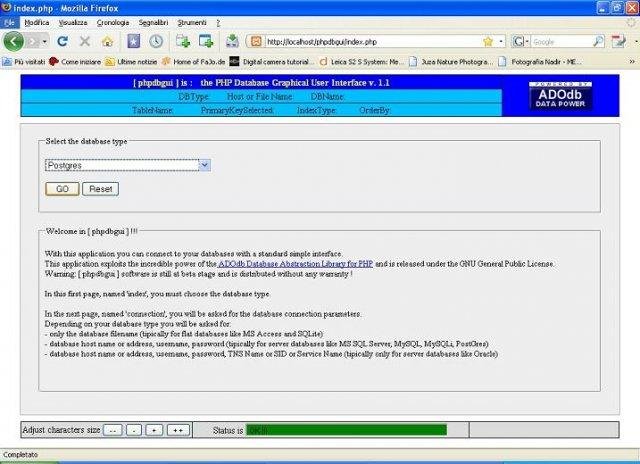
Task: Expand the address bar history dropdown
Action: (501, 42)
